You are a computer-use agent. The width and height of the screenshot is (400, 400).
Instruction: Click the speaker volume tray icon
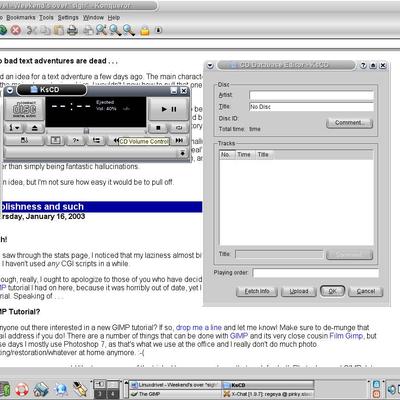pyautogui.click(x=392, y=389)
